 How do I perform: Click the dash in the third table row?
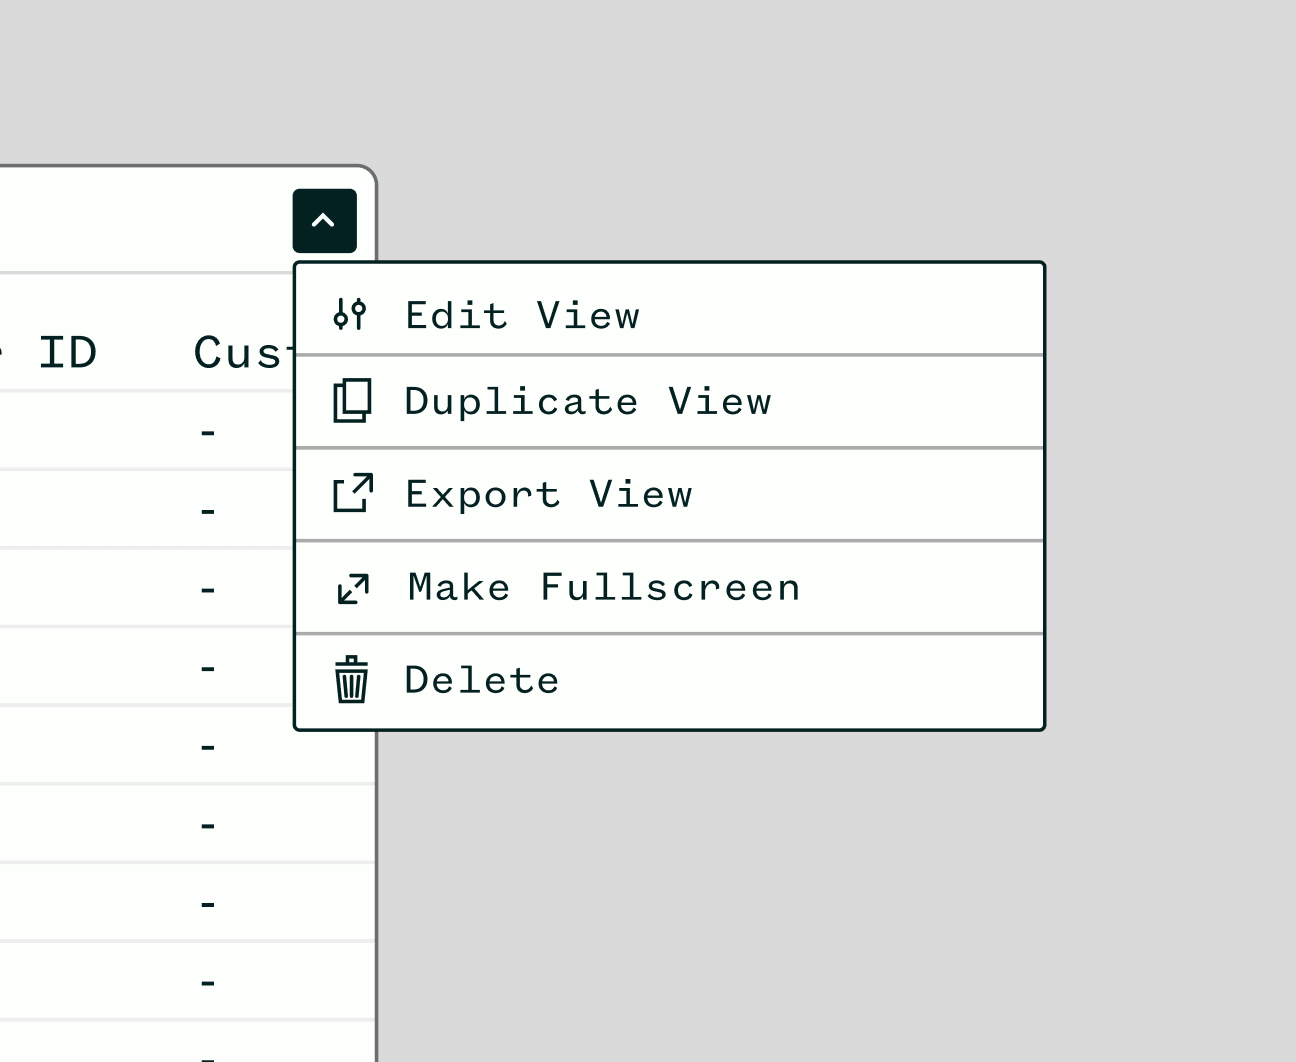pos(208,590)
